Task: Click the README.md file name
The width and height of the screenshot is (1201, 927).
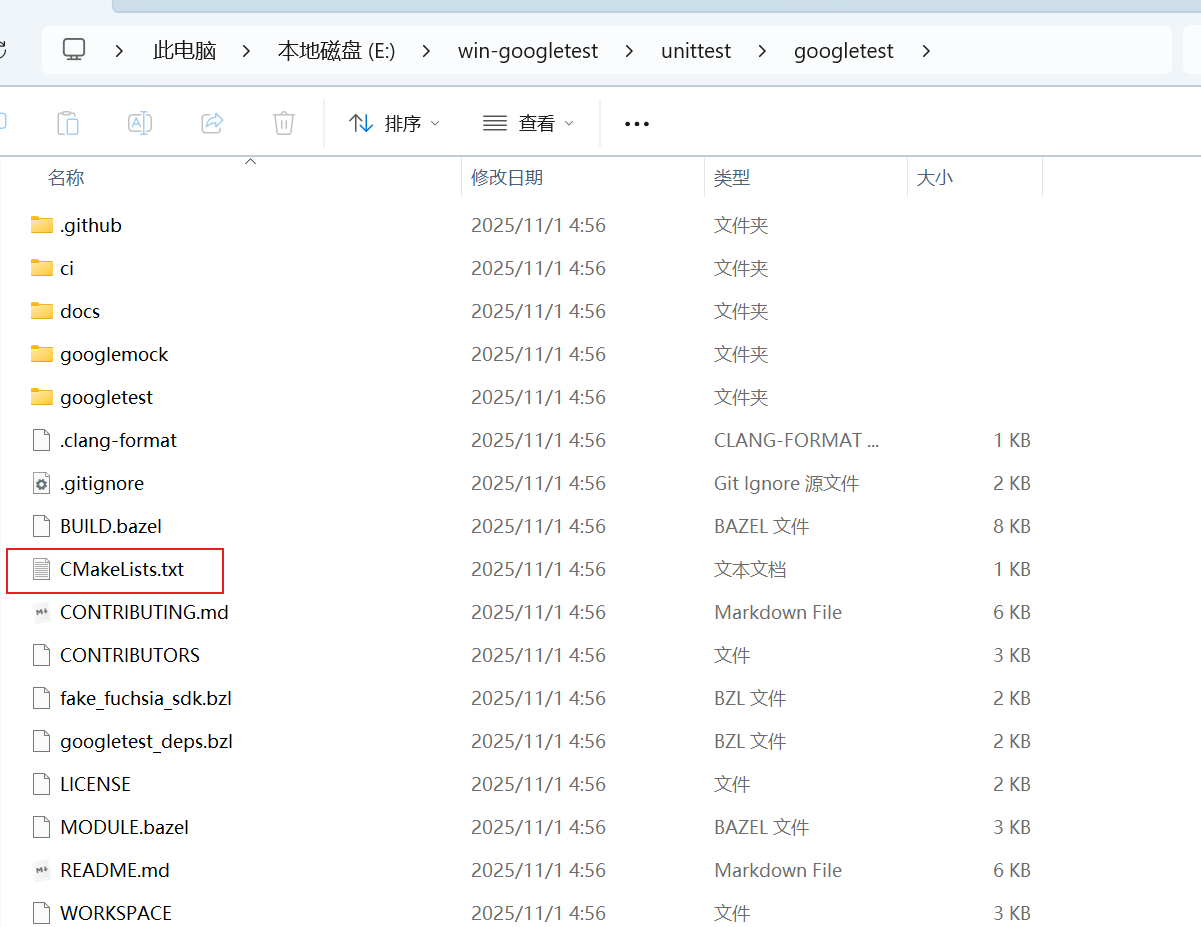Action: click(x=115, y=870)
